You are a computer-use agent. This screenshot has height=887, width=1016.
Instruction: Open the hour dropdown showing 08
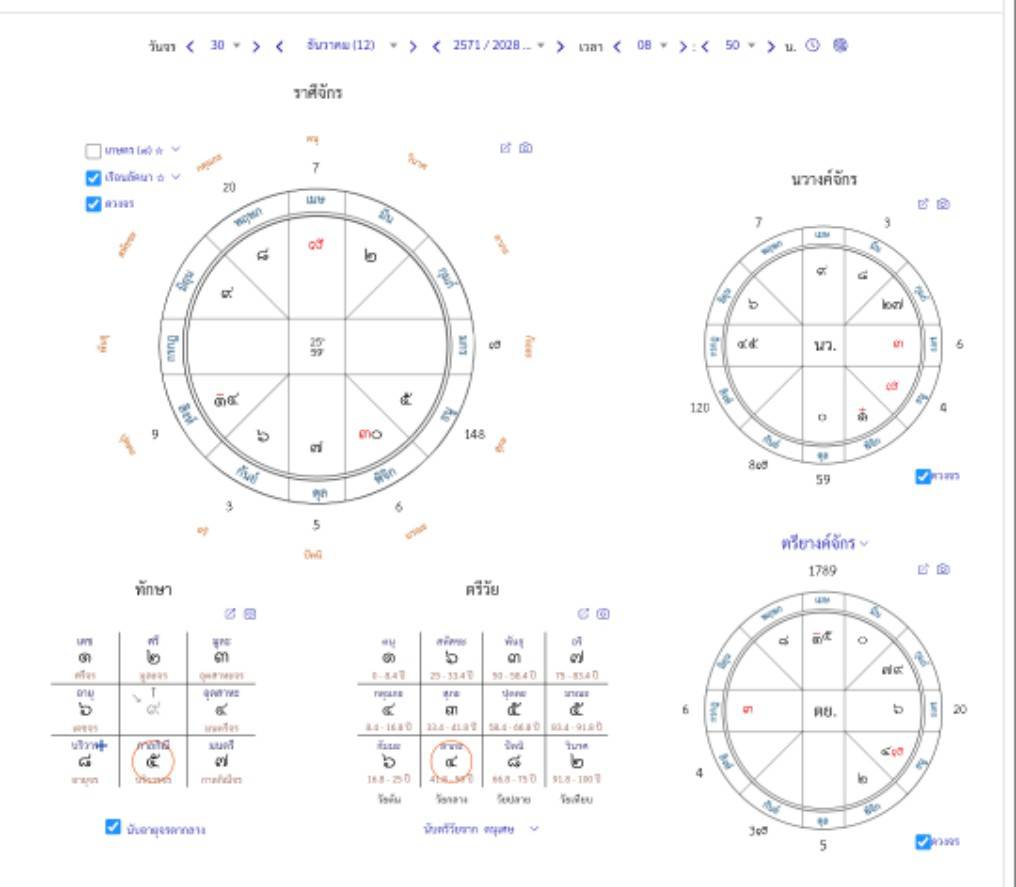[651, 45]
